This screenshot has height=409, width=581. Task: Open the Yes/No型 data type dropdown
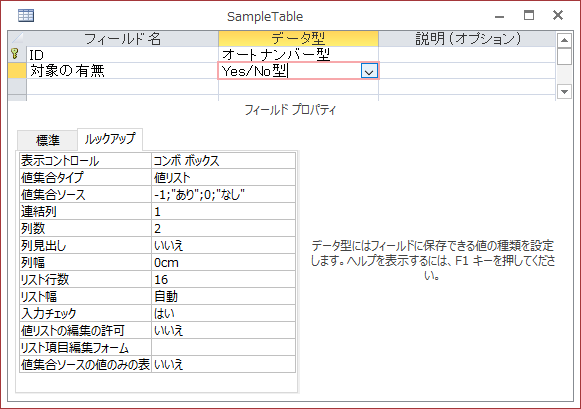point(369,71)
